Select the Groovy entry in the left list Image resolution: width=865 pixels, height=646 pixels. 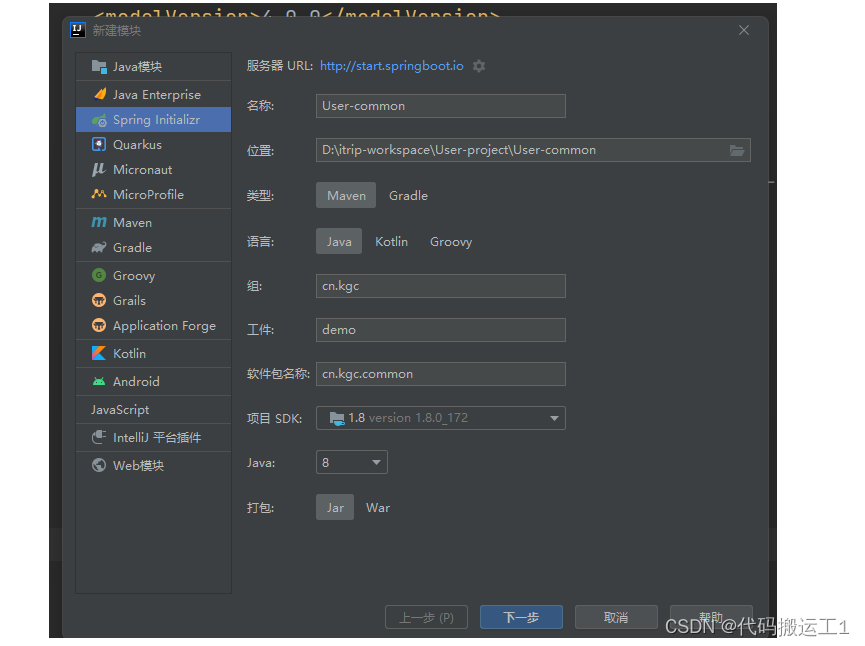(x=153, y=275)
